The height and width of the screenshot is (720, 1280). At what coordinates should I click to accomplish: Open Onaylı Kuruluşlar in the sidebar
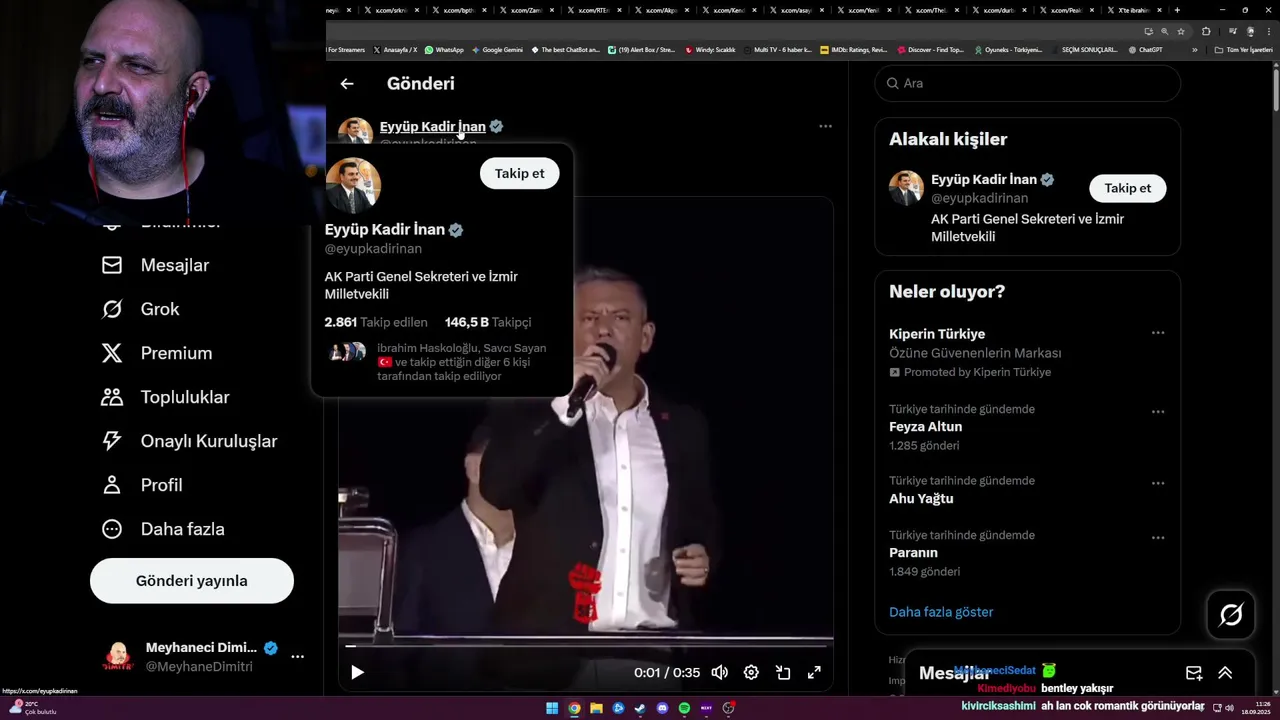coord(189,441)
